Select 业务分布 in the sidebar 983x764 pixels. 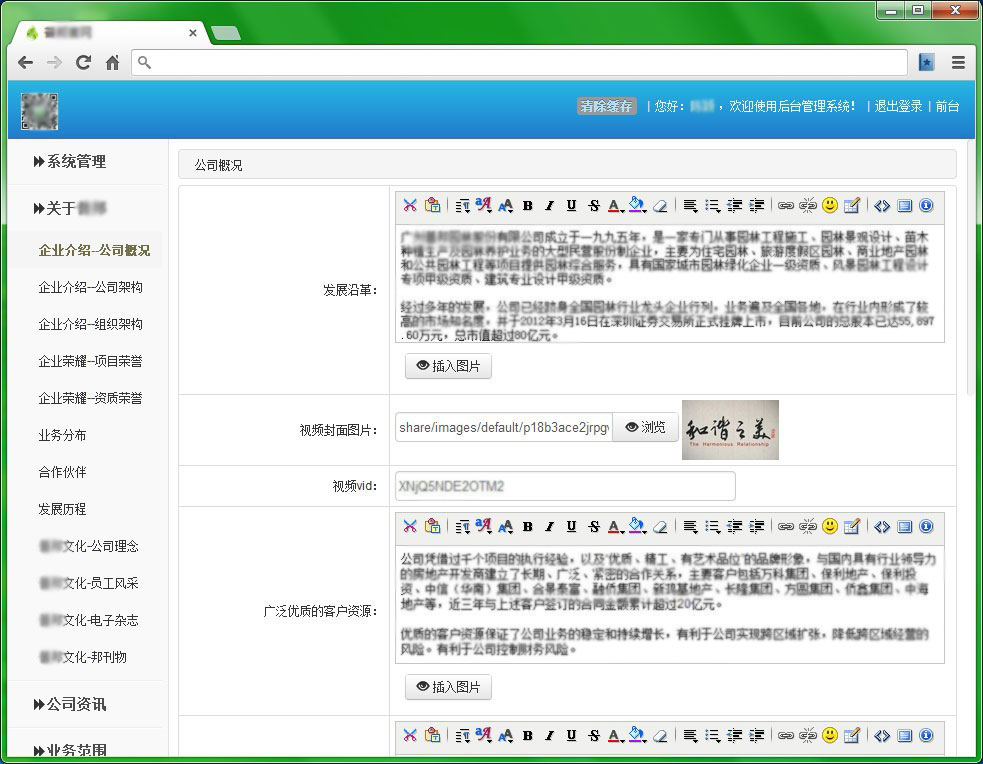click(62, 435)
